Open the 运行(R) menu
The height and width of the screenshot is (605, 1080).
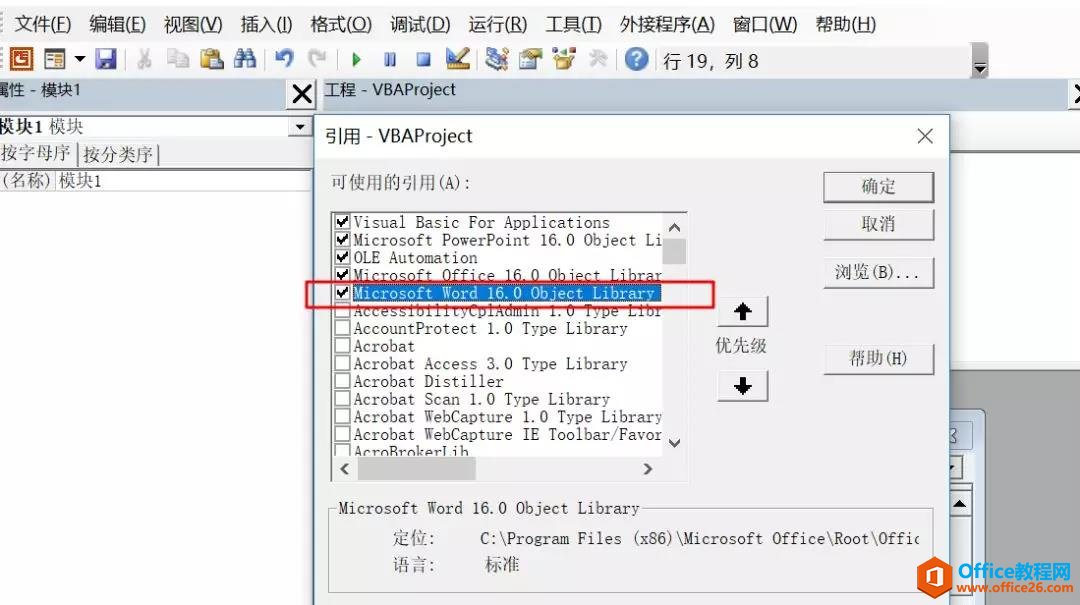(497, 25)
